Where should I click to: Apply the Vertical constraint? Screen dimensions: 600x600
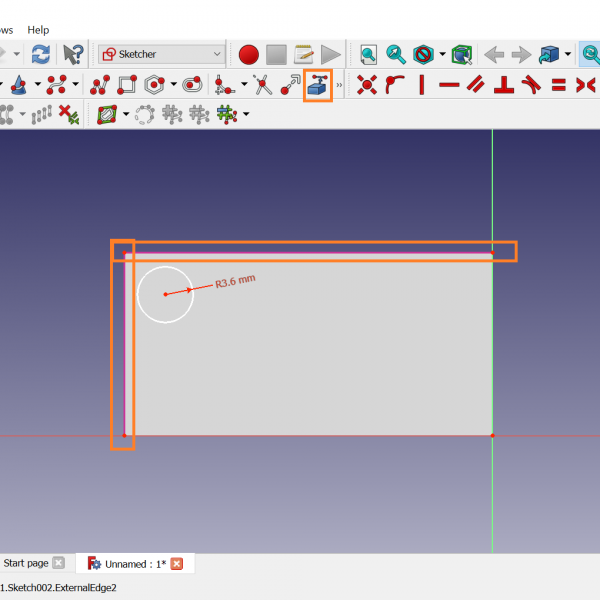[x=422, y=85]
